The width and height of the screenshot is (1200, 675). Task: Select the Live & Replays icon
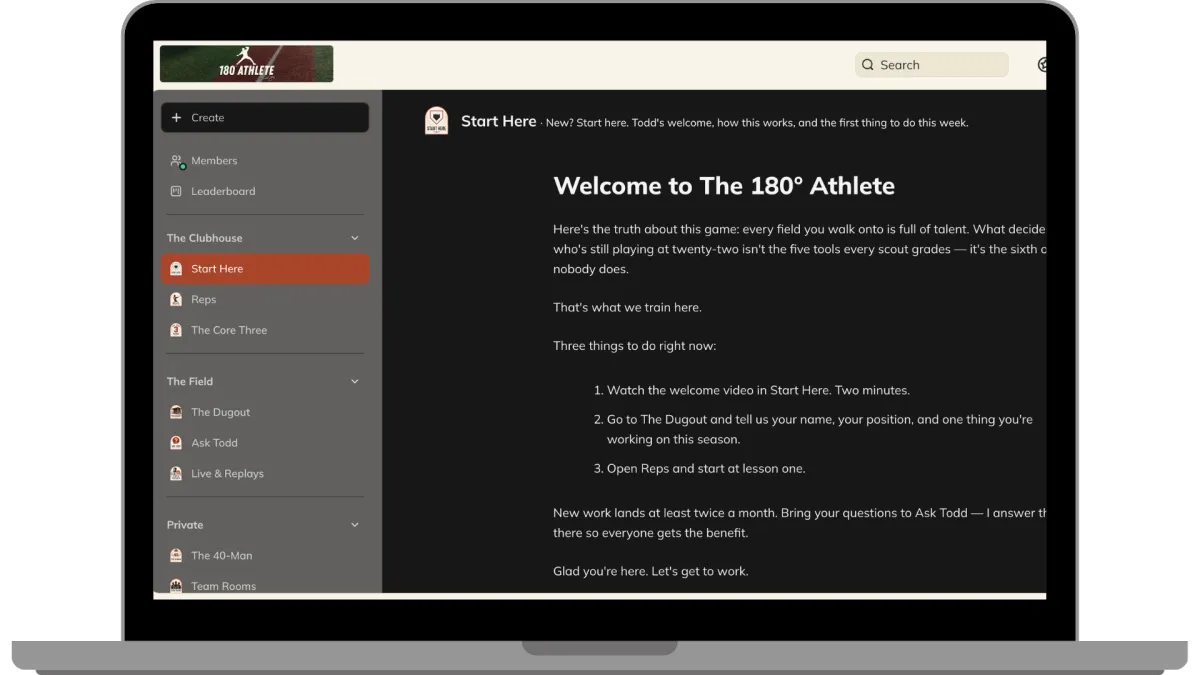point(176,474)
